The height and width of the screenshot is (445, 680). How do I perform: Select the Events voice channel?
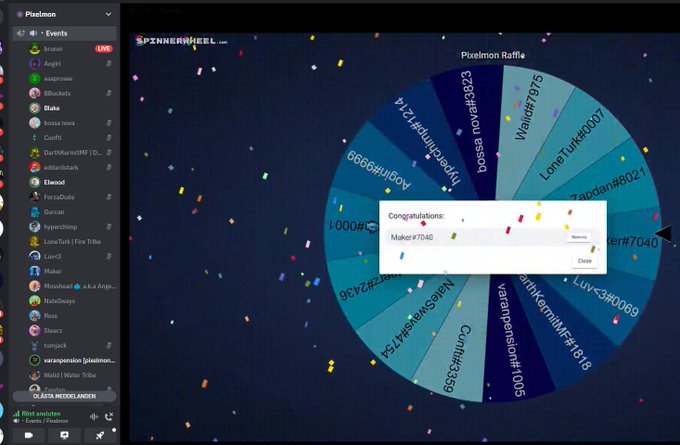(x=65, y=33)
